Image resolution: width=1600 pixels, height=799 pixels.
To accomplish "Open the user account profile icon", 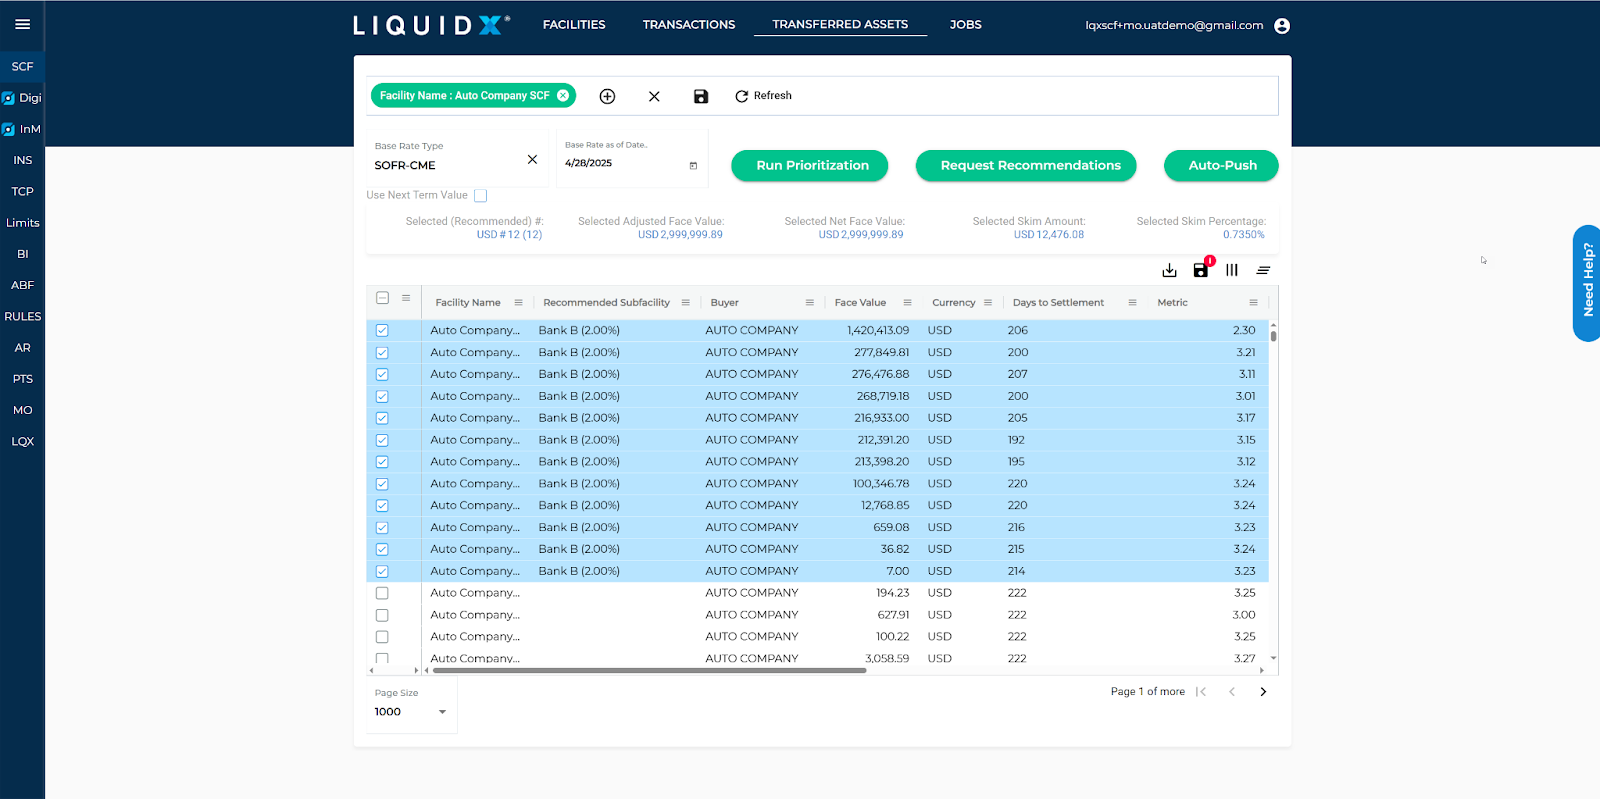I will point(1282,26).
